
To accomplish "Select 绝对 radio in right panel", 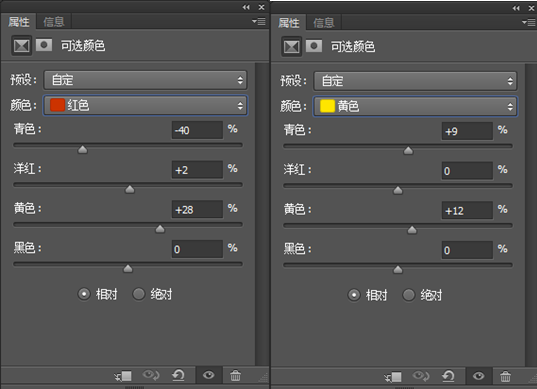I will [x=409, y=295].
